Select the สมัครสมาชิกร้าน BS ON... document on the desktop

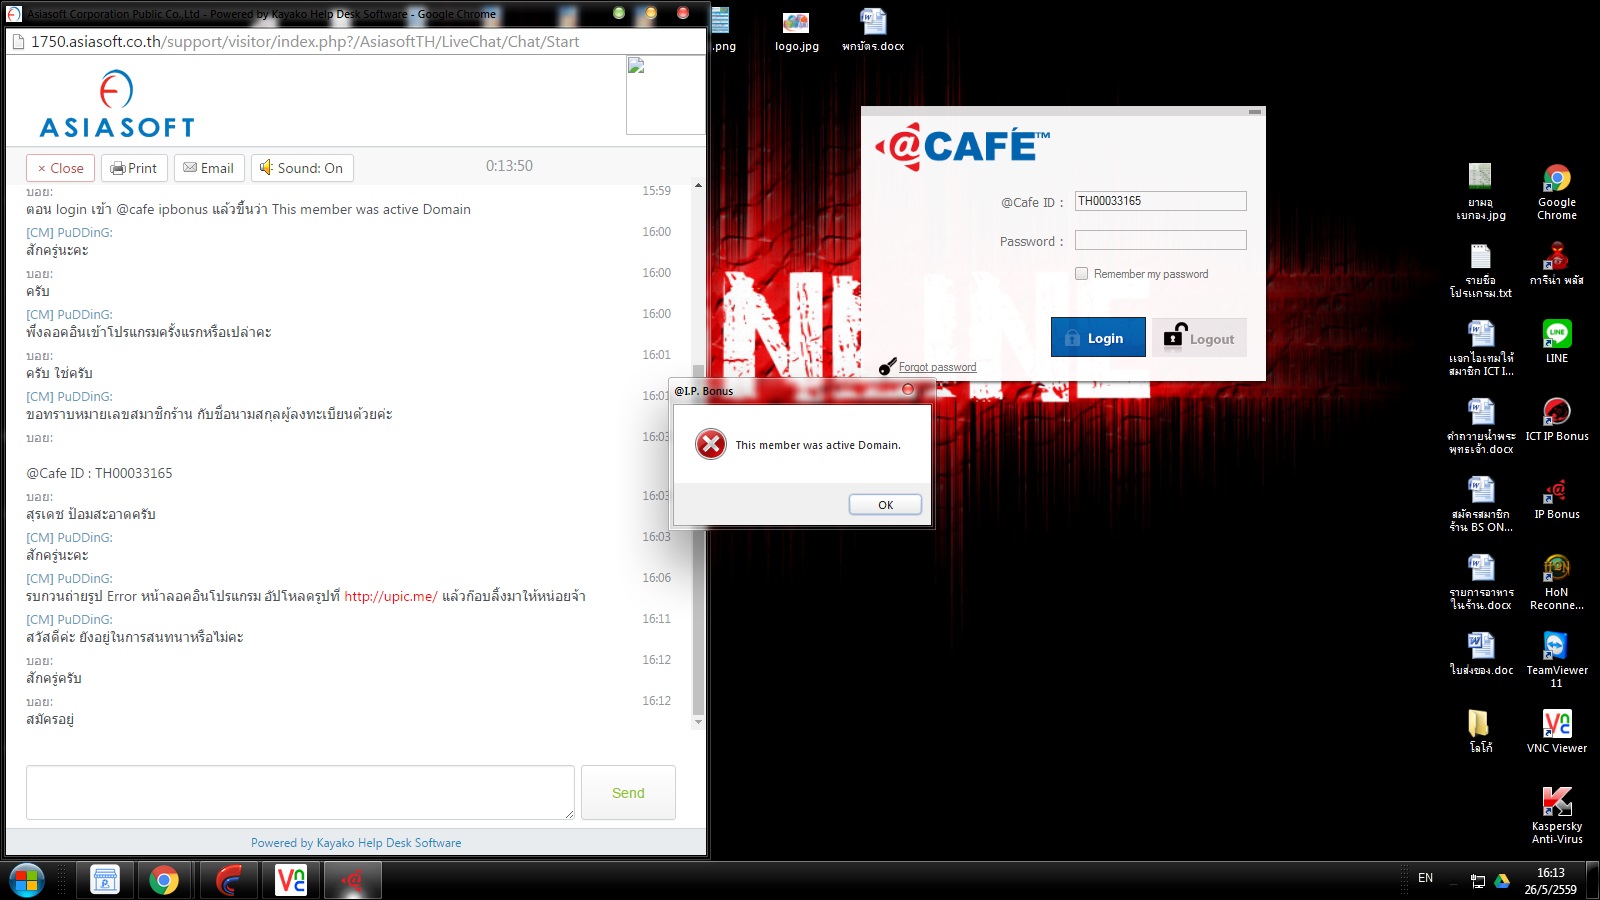pos(1481,504)
